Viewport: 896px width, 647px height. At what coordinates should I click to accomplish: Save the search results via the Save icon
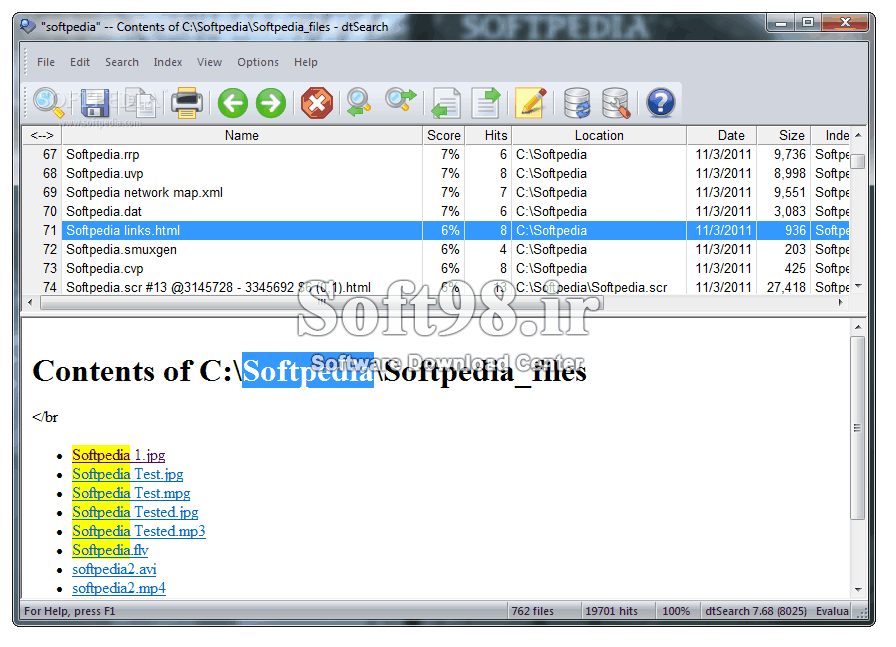pyautogui.click(x=95, y=103)
